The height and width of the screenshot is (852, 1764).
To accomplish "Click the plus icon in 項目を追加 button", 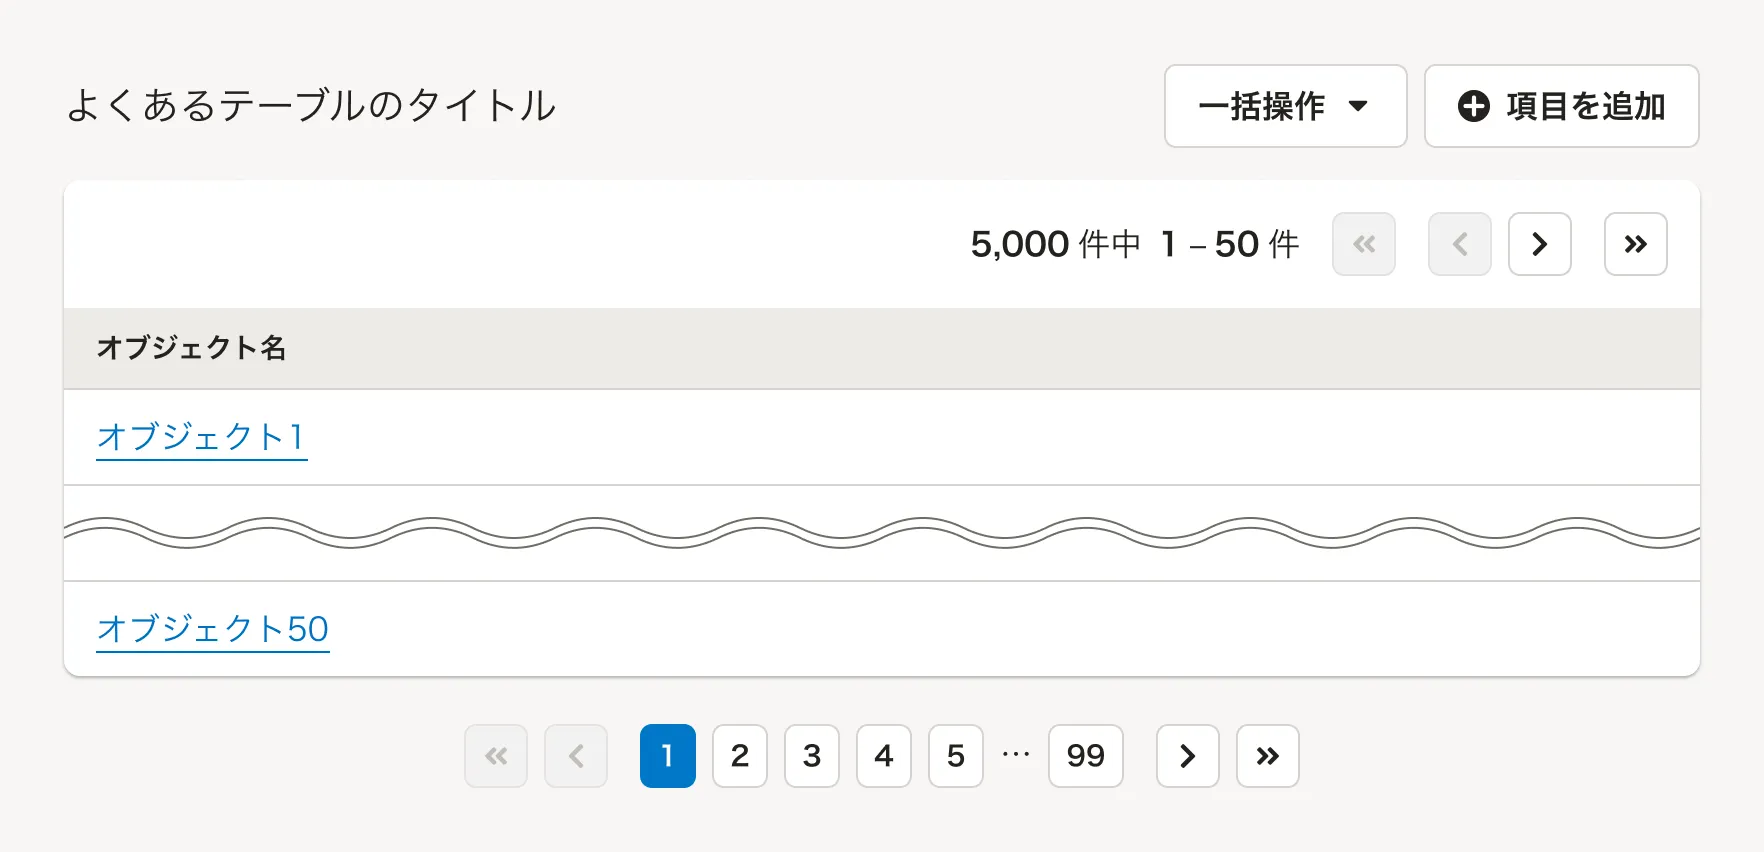I will 1473,106.
